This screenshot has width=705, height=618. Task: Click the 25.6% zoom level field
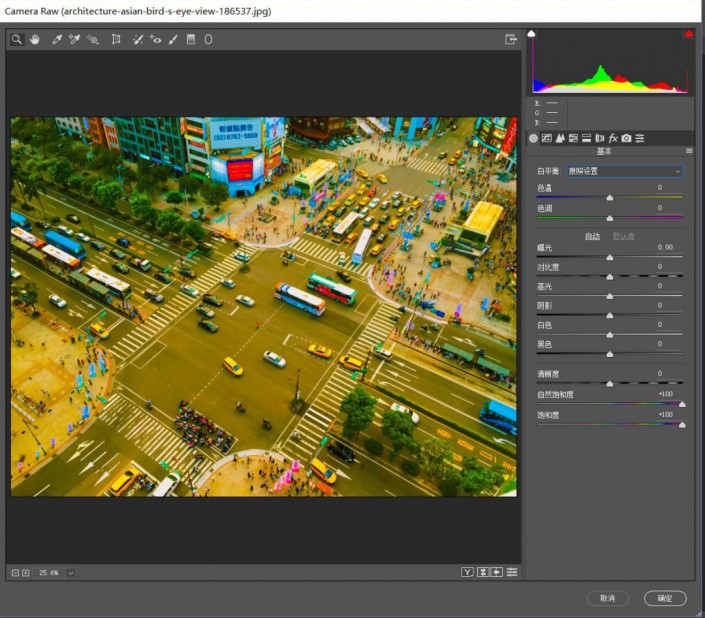[49, 573]
